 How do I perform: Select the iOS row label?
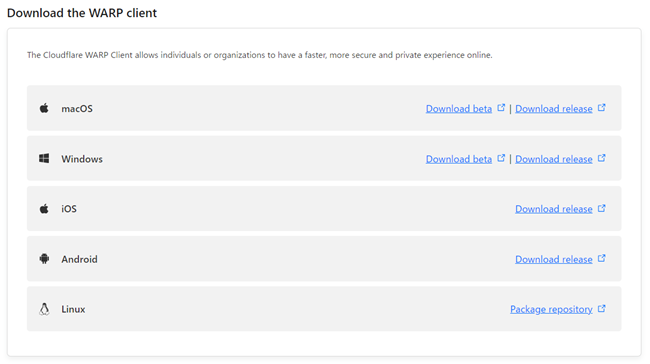point(69,209)
